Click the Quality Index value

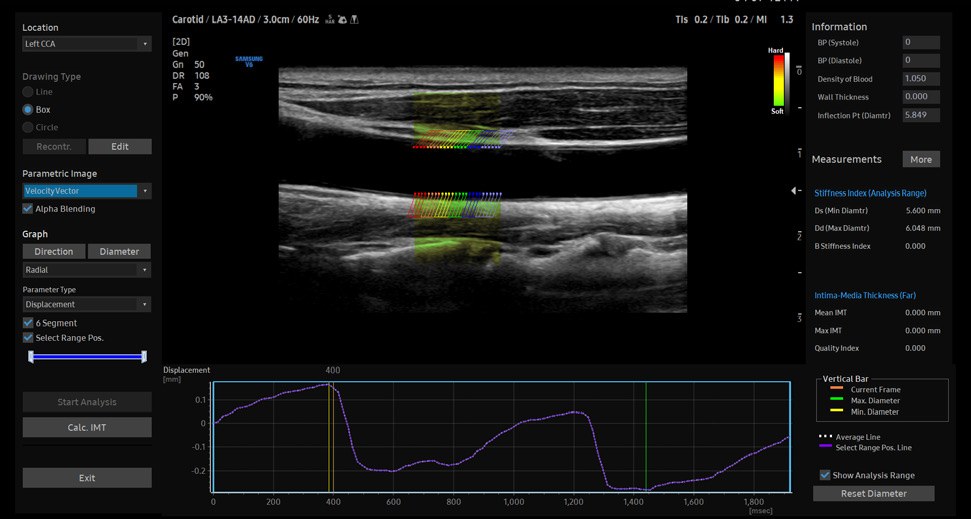(915, 348)
